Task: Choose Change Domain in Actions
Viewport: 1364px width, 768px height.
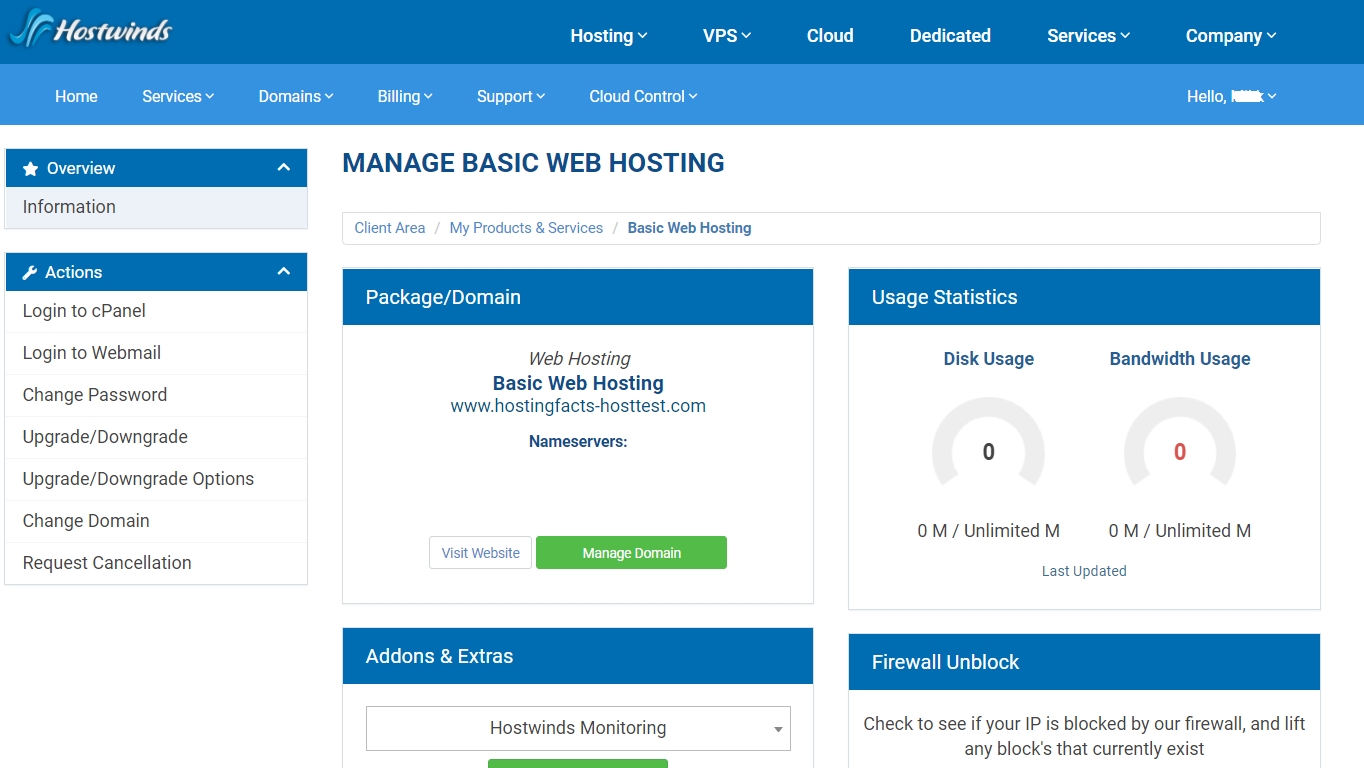Action: pos(156,521)
